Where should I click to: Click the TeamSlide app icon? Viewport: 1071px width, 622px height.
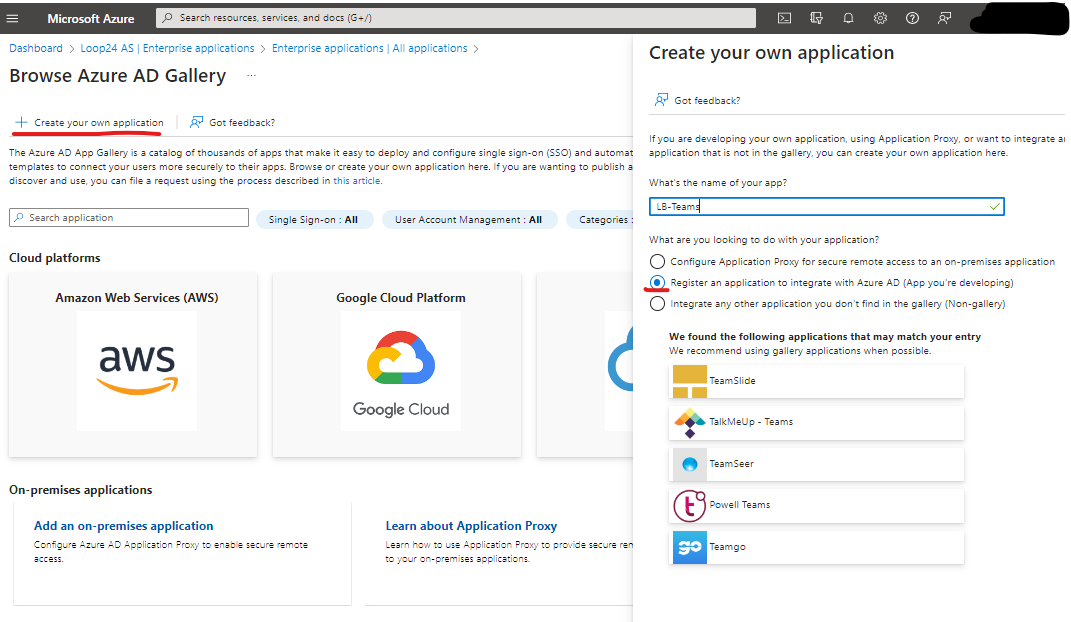690,381
